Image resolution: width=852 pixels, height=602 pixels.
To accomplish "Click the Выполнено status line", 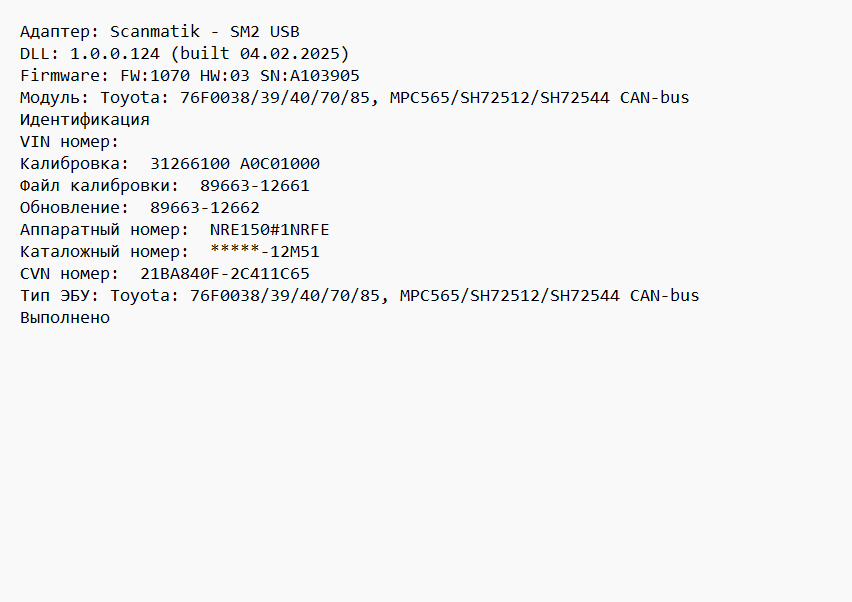I will coord(65,318).
